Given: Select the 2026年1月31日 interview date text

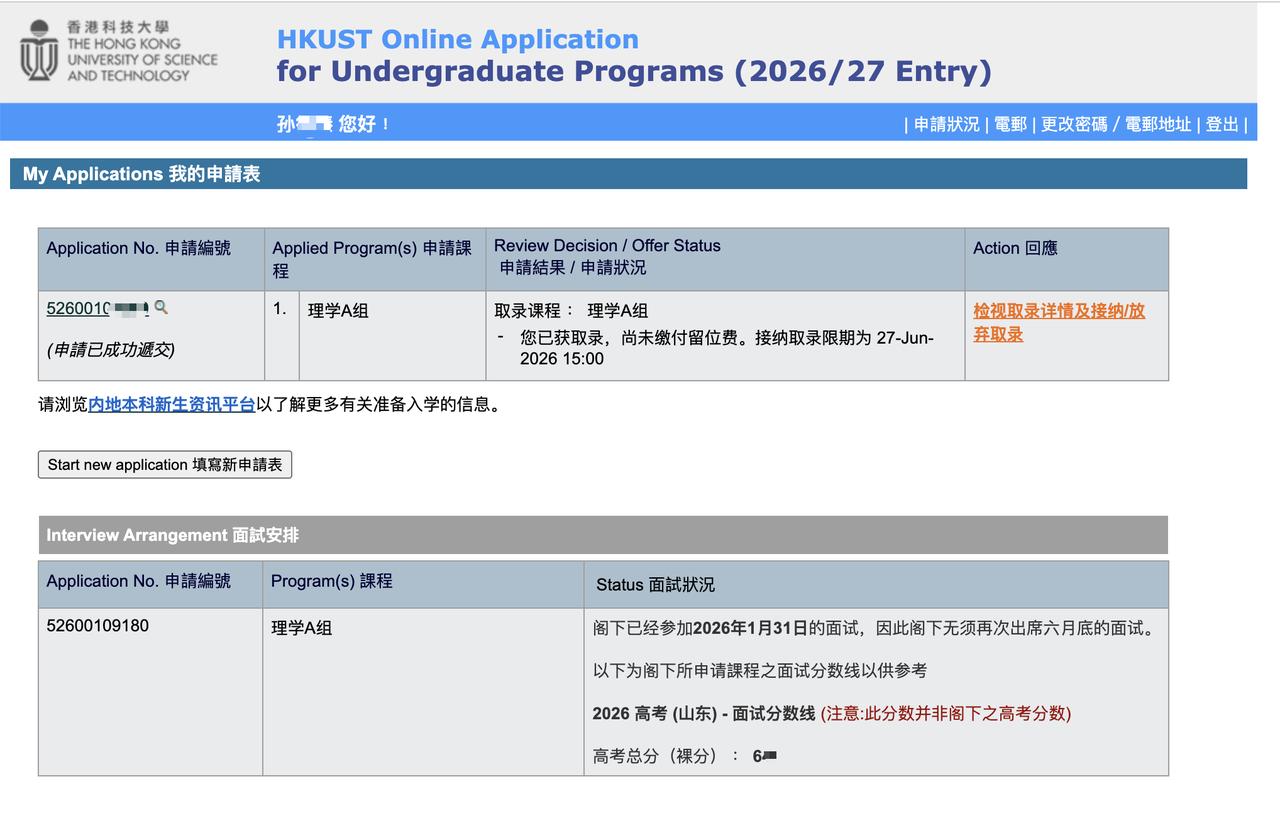Looking at the screenshot, I should [x=749, y=629].
